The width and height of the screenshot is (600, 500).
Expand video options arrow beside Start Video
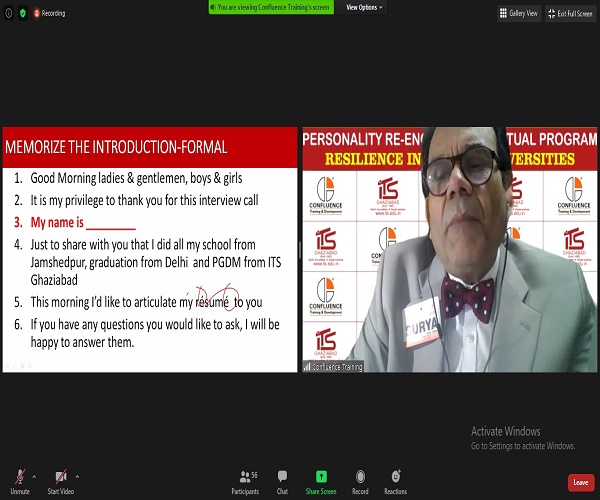coord(77,477)
